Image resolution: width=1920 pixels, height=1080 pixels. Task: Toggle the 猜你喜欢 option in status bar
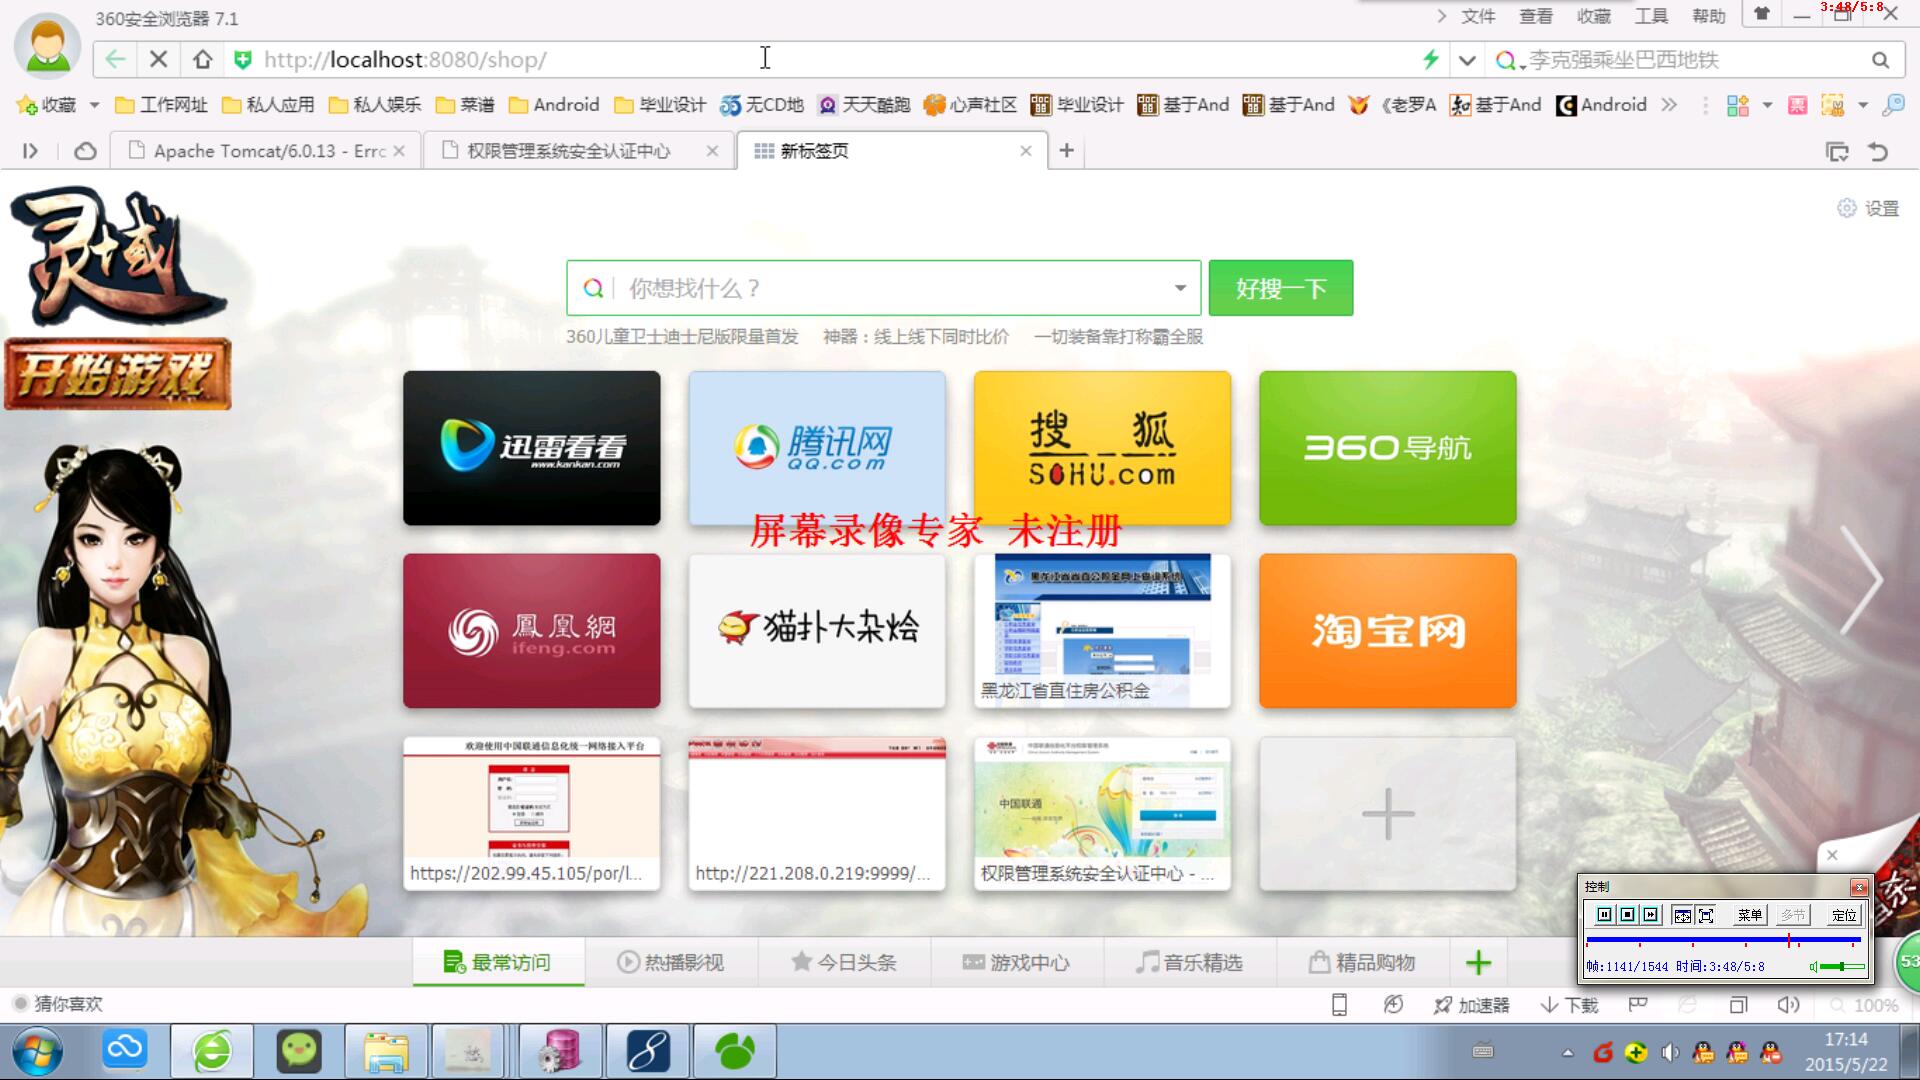tap(58, 1004)
